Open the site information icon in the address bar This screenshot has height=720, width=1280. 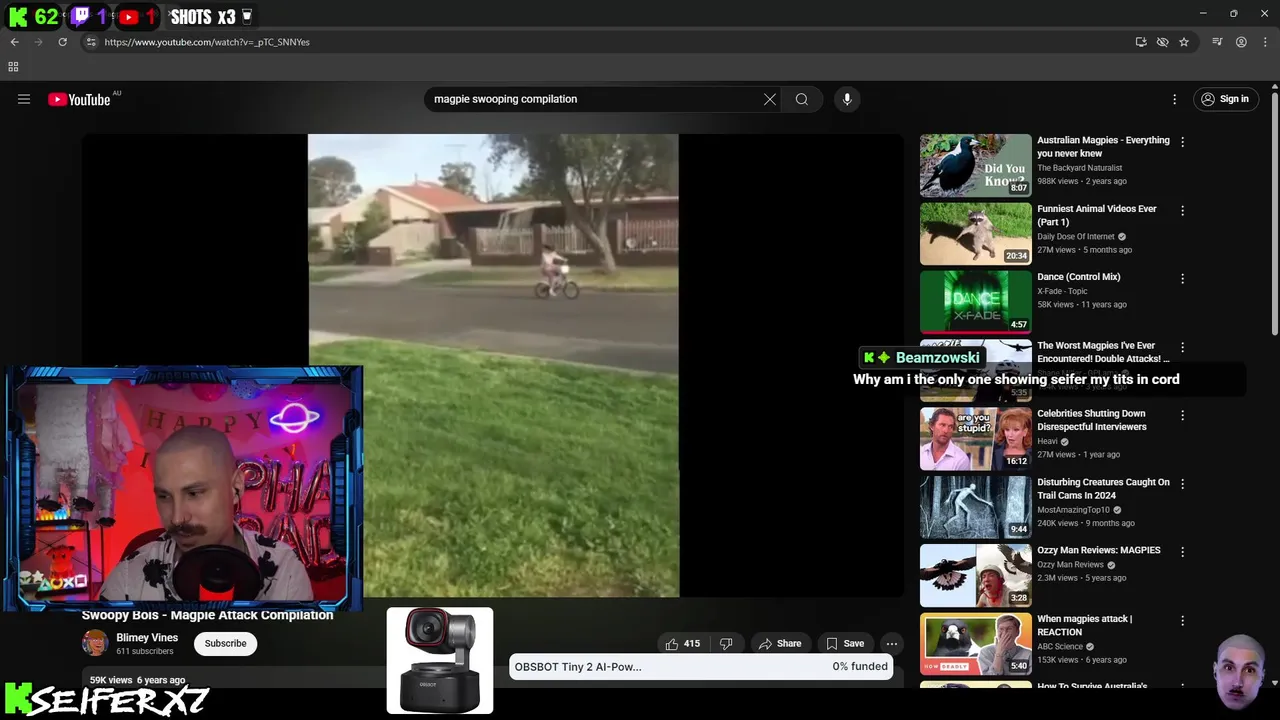[x=90, y=42]
